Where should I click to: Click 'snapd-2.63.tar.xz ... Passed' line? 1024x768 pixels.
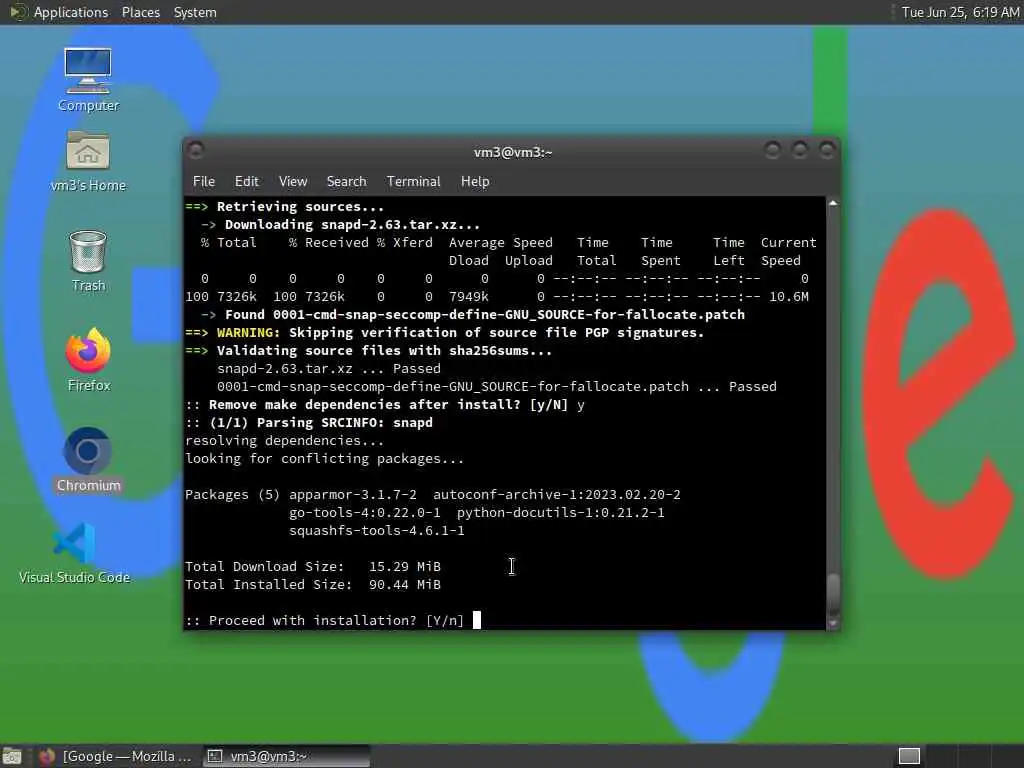(x=329, y=368)
